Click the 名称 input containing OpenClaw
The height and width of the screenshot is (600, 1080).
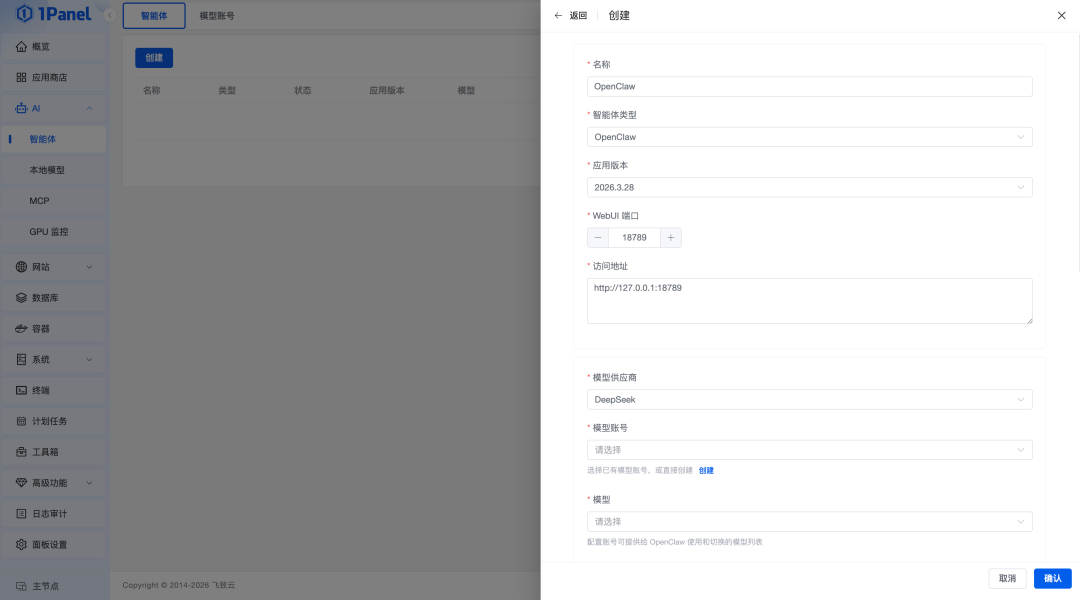pyautogui.click(x=809, y=86)
